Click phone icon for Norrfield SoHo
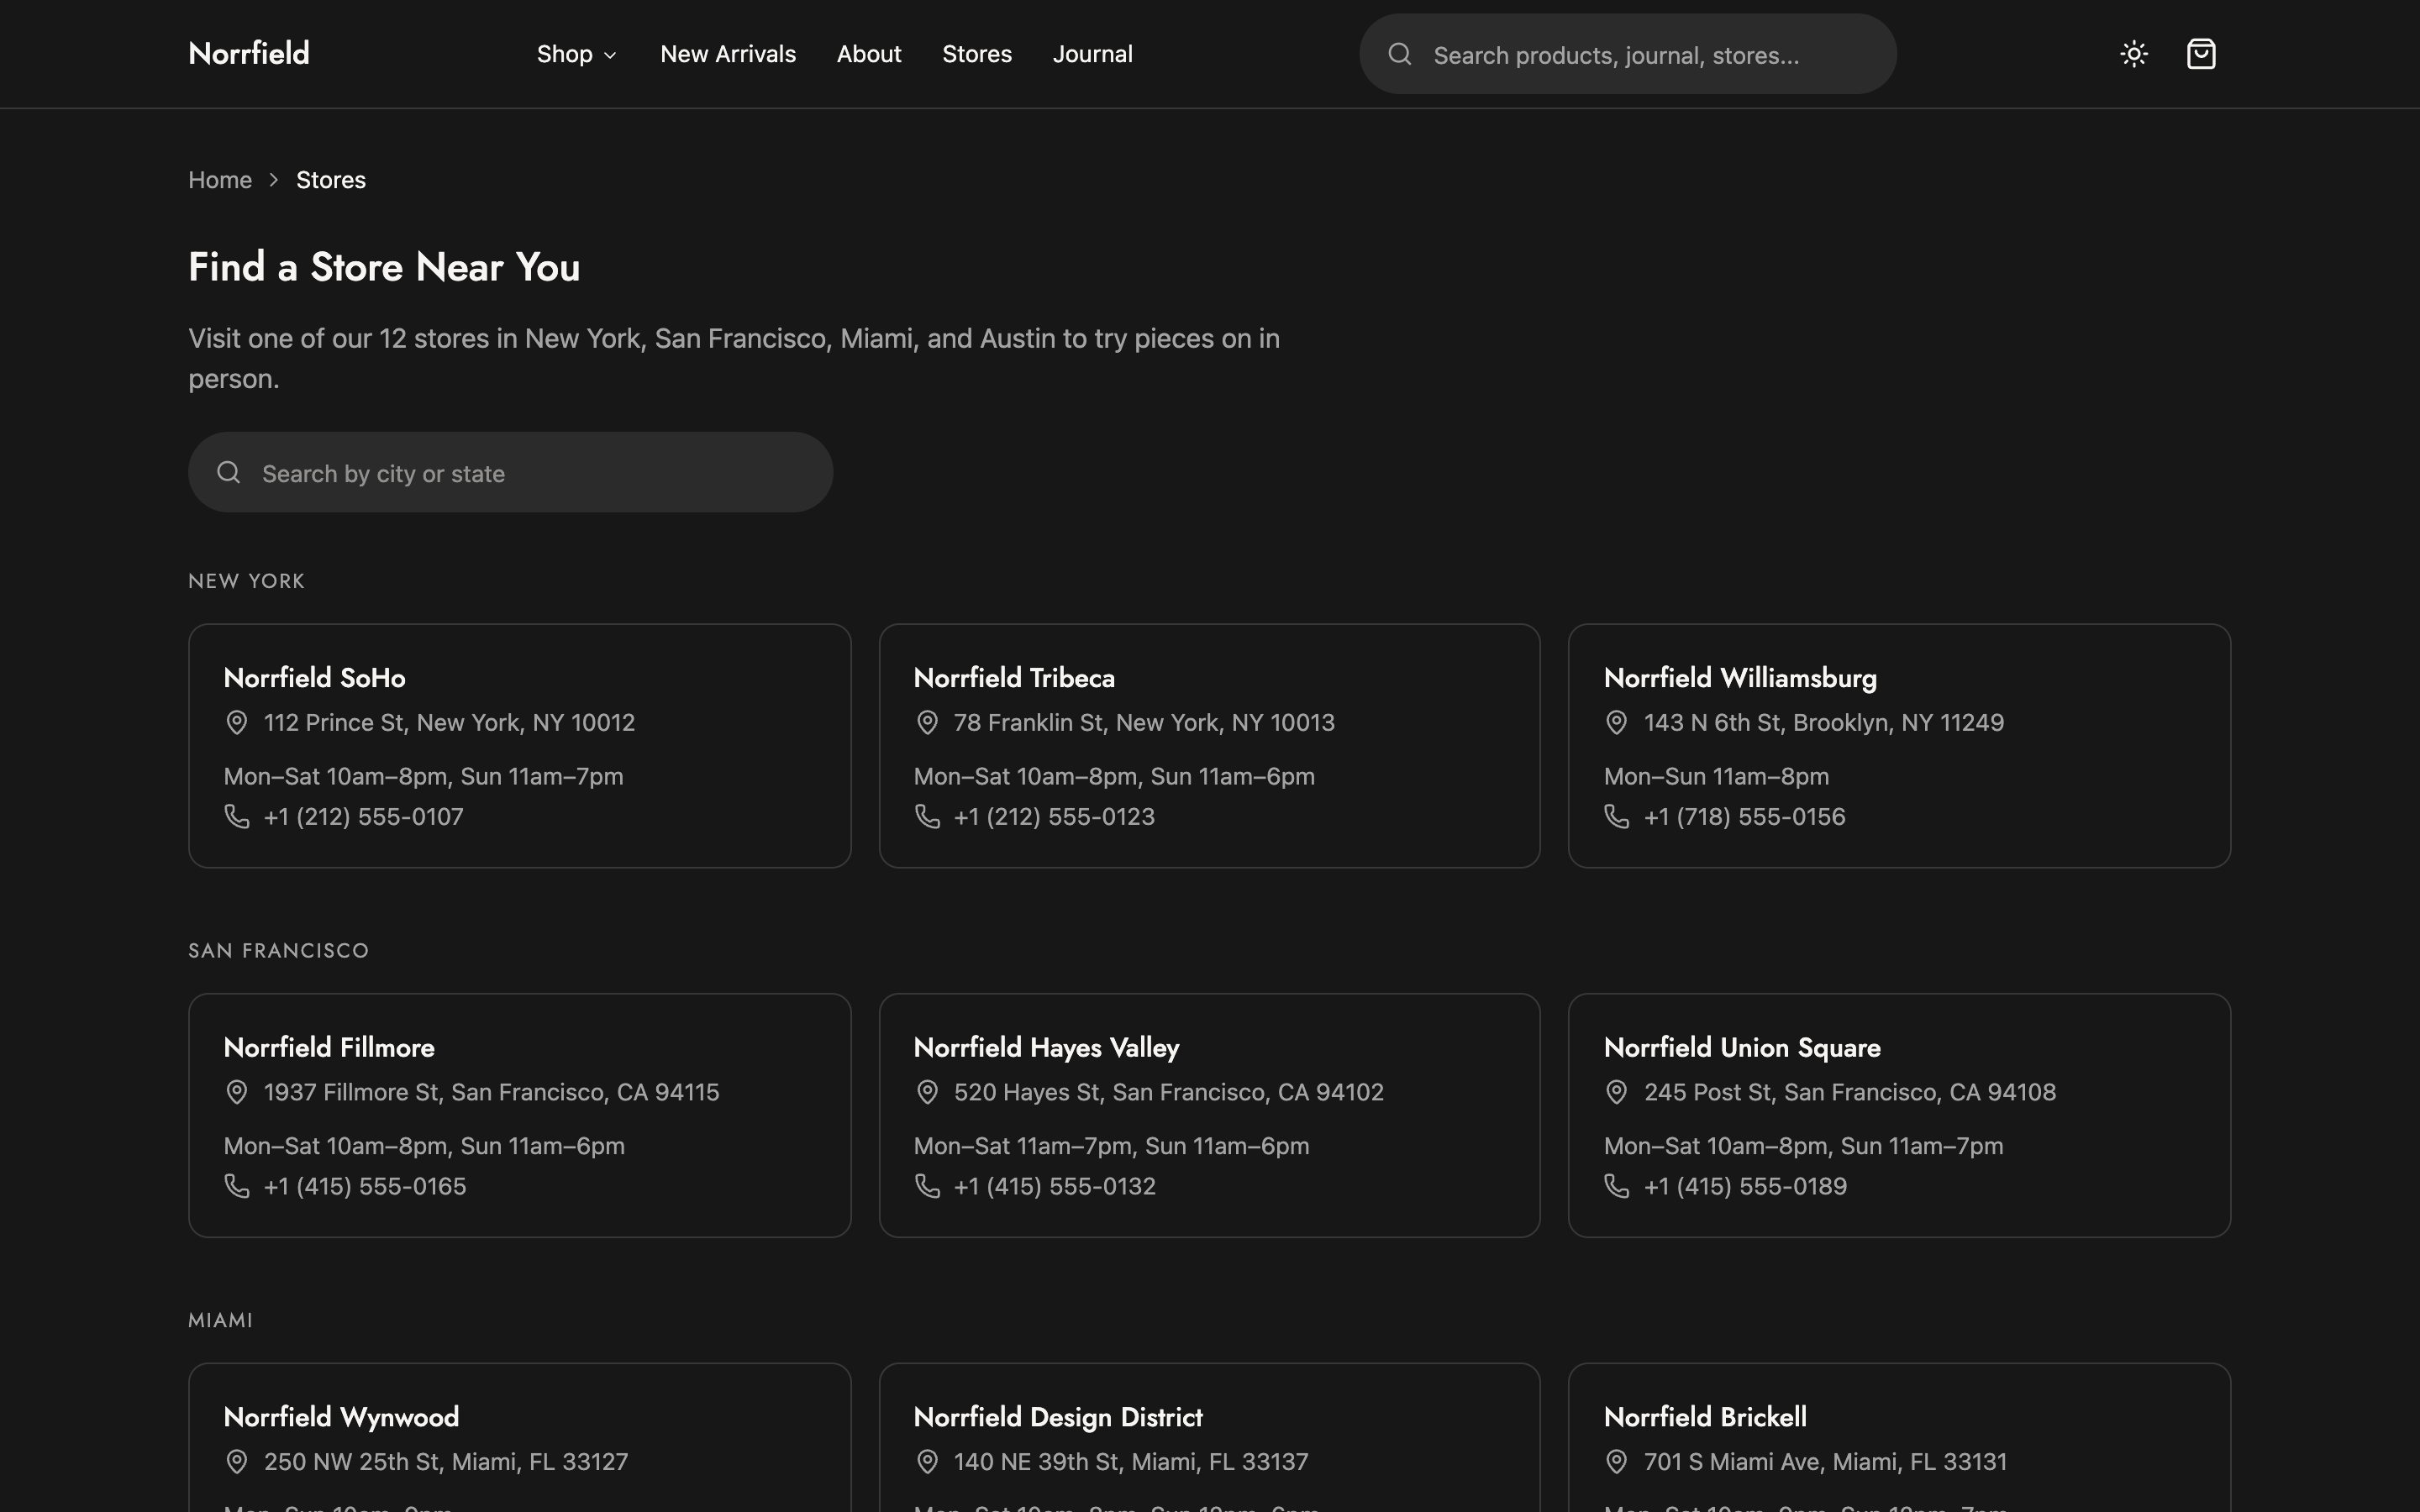 point(237,817)
